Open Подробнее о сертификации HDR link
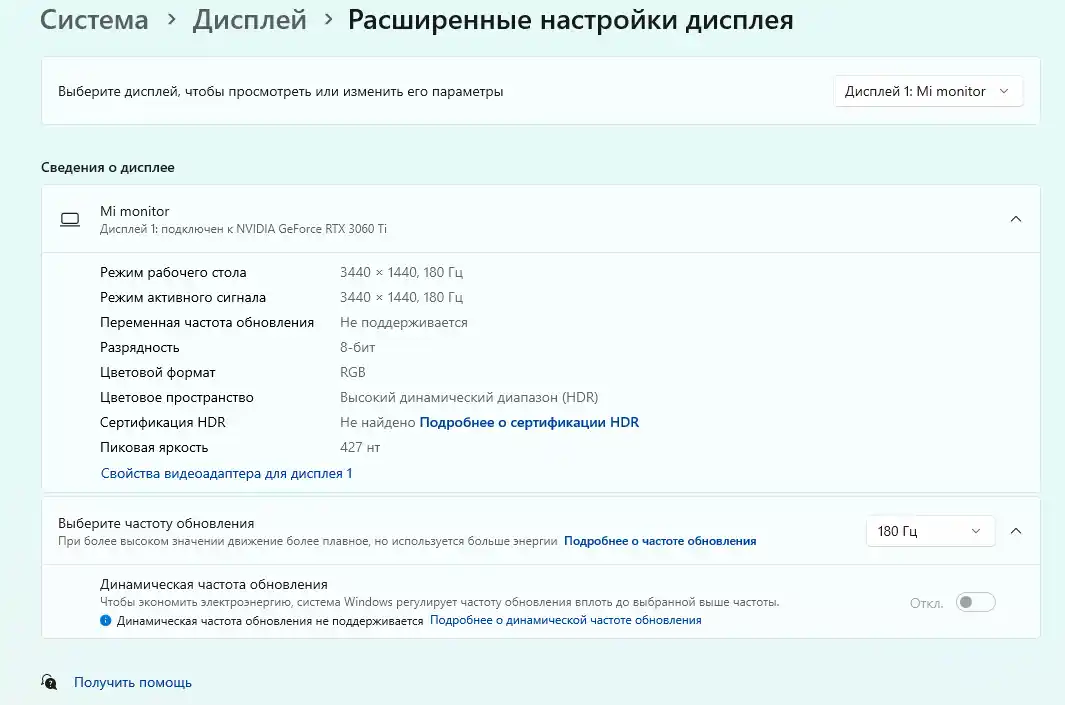Viewport: 1065px width, 705px height. [x=529, y=422]
